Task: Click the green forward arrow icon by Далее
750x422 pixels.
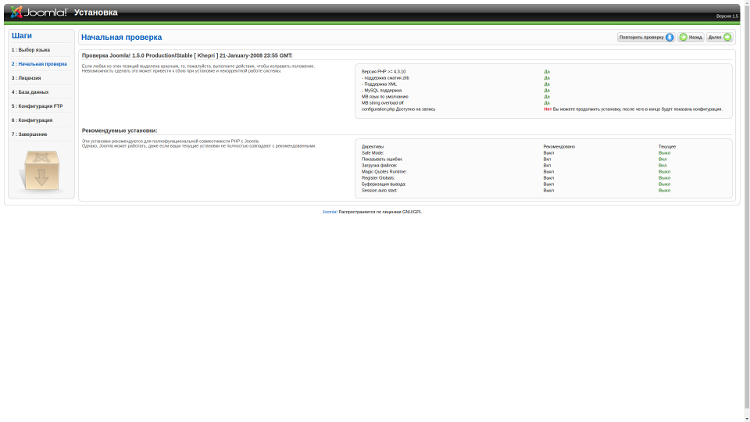Action: tap(727, 37)
